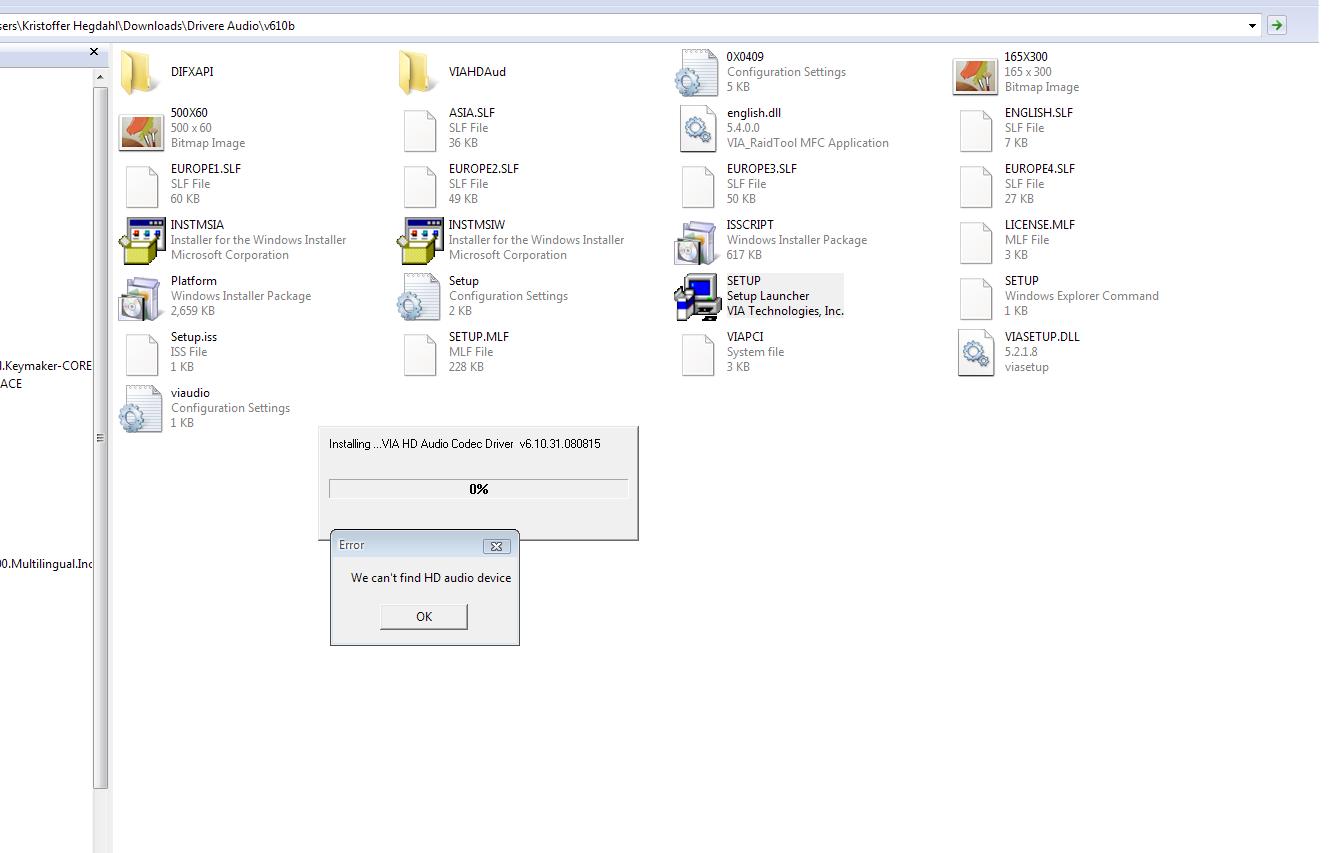Select the SETUP Setup Launcher icon

(696, 297)
